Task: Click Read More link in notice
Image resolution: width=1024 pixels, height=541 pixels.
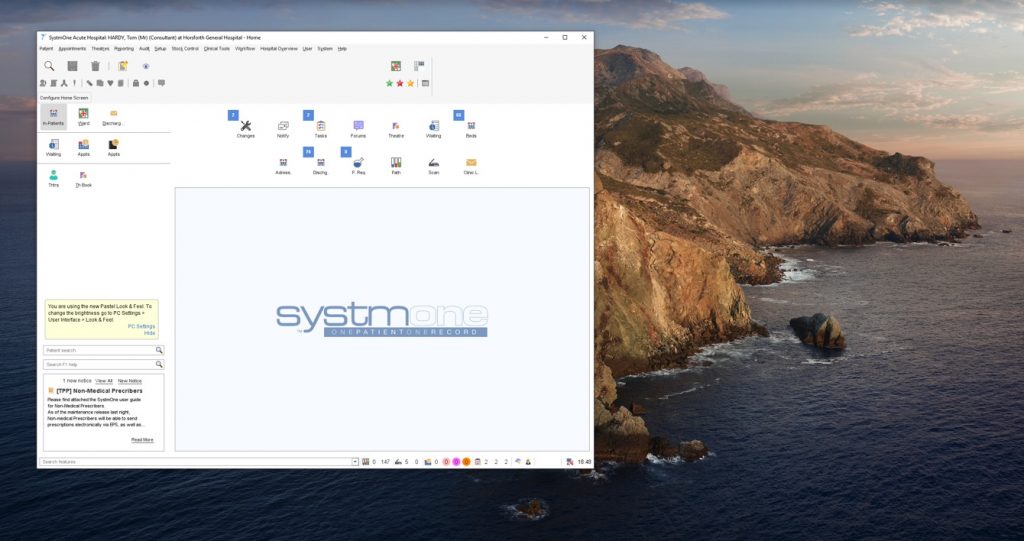Action: pyautogui.click(x=142, y=440)
